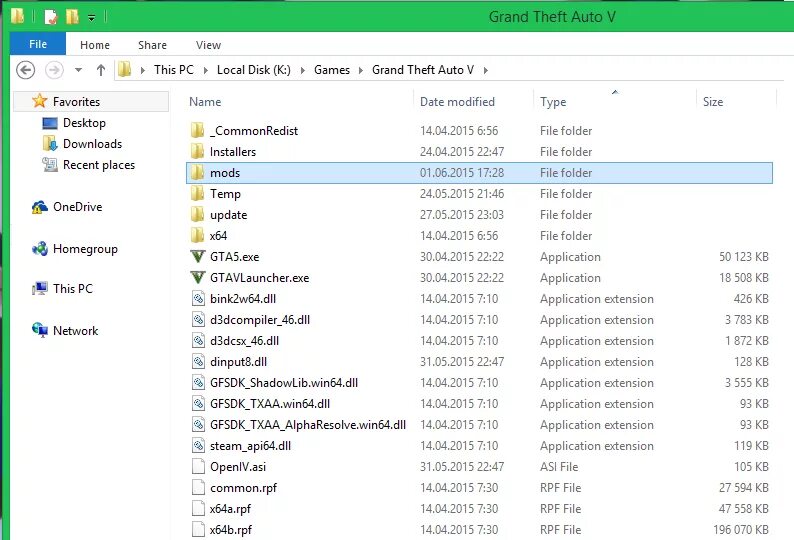Sort by the Size column header

click(x=712, y=101)
